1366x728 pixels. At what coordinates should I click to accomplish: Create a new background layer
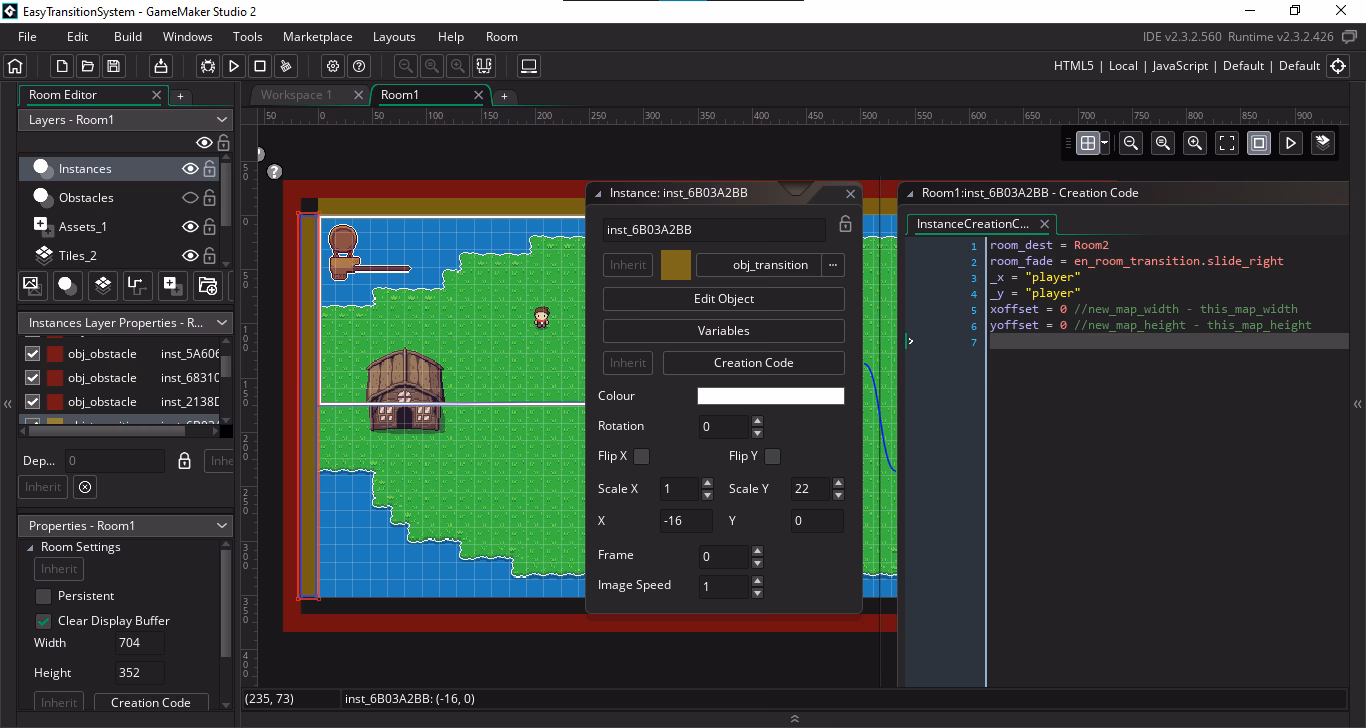(x=32, y=286)
